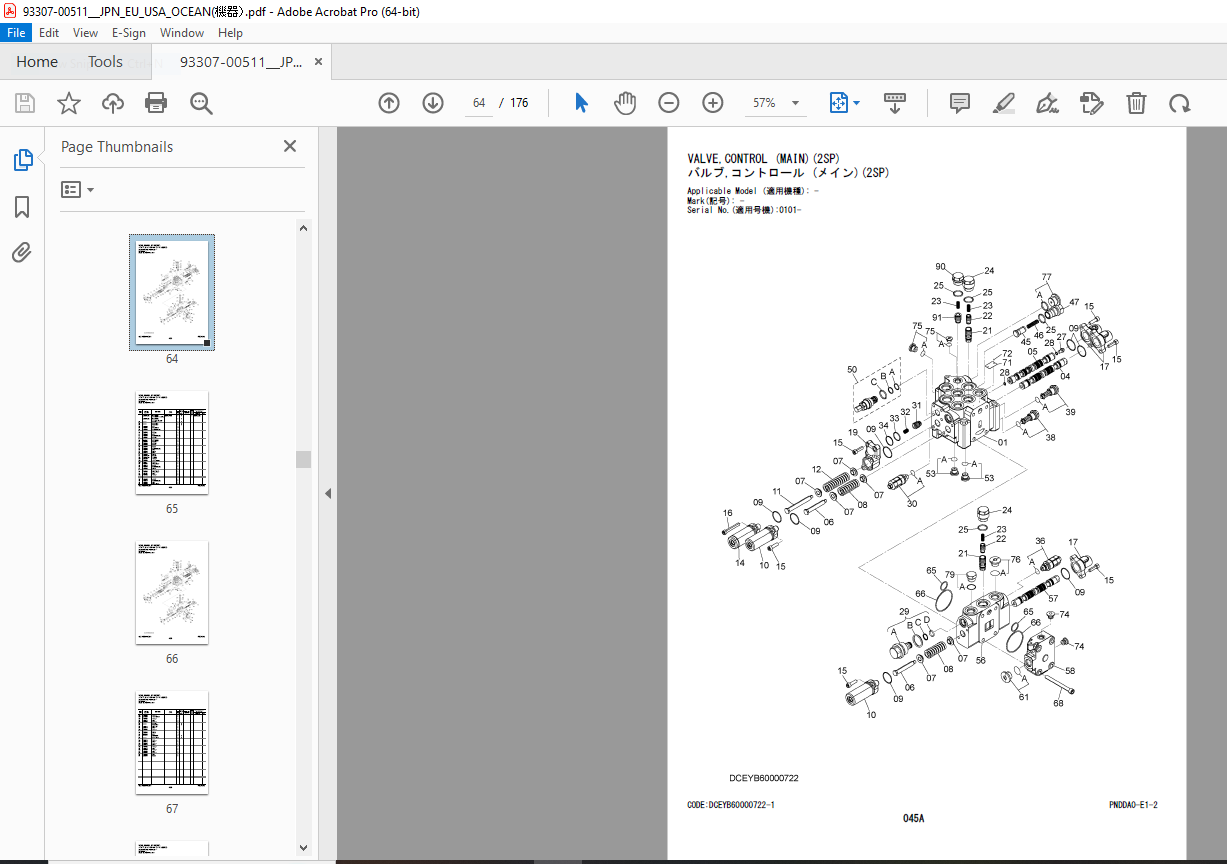The height and width of the screenshot is (864, 1227).
Task: Activate the Selection arrow tool
Action: tap(581, 103)
